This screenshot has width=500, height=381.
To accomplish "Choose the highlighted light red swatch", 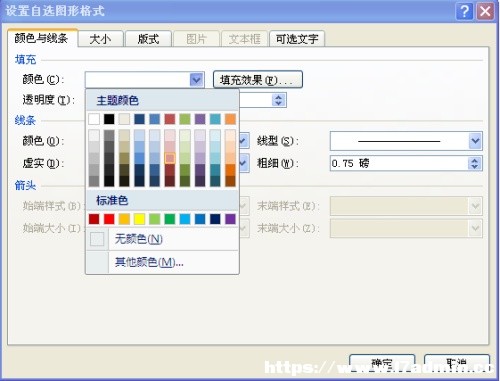I will tap(170, 158).
